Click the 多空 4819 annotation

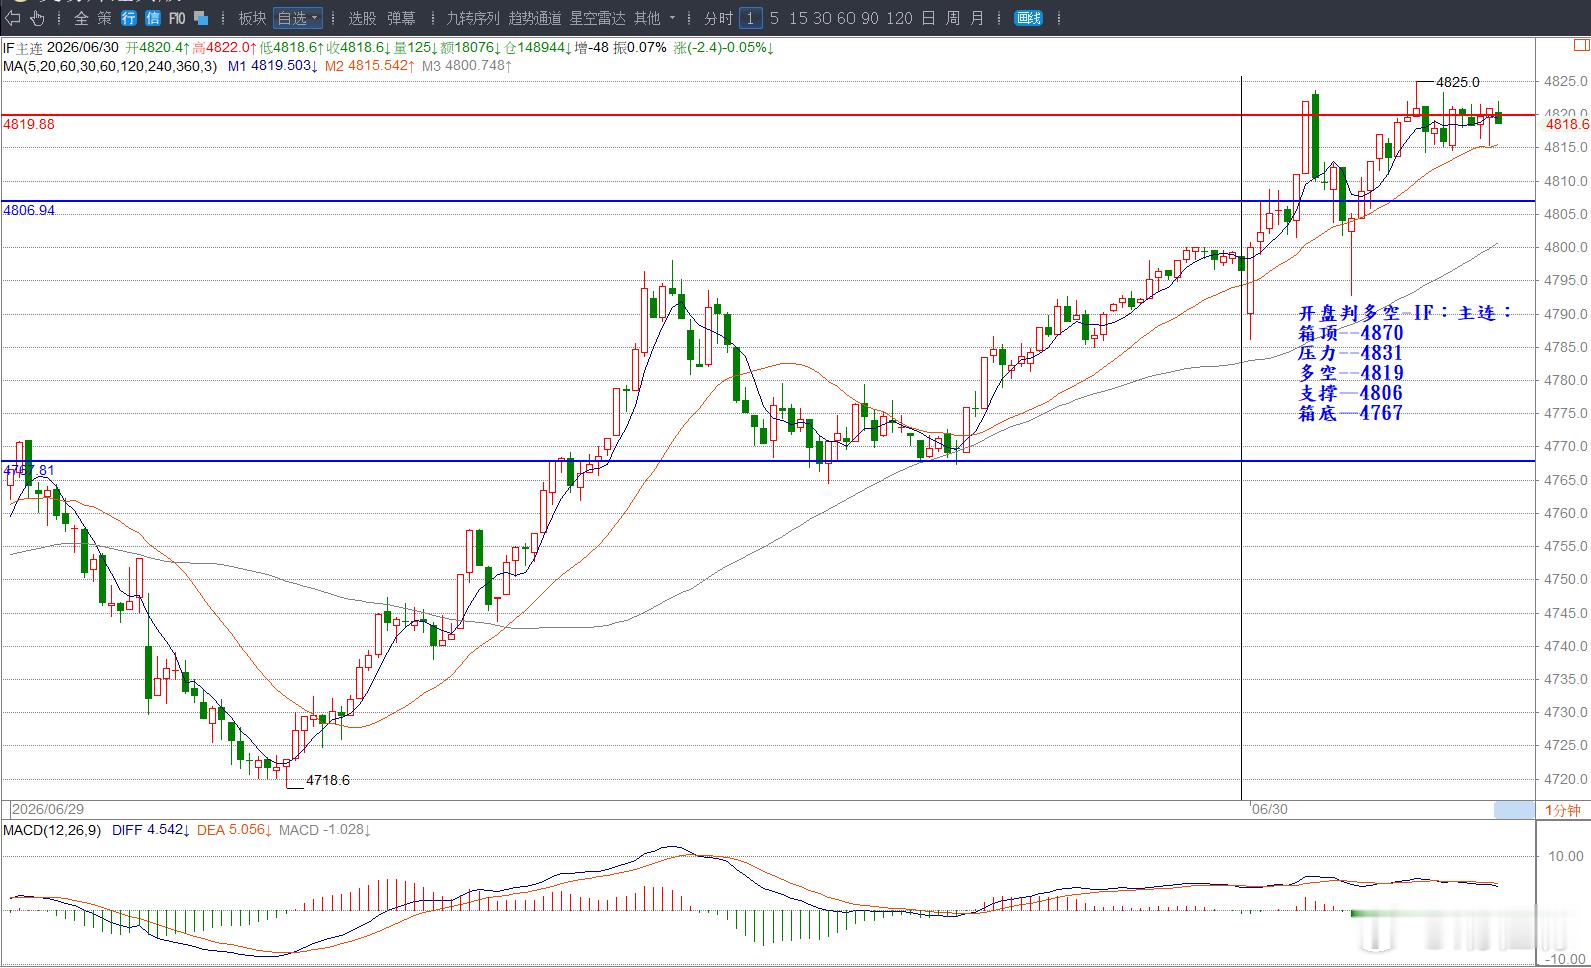1350,373
